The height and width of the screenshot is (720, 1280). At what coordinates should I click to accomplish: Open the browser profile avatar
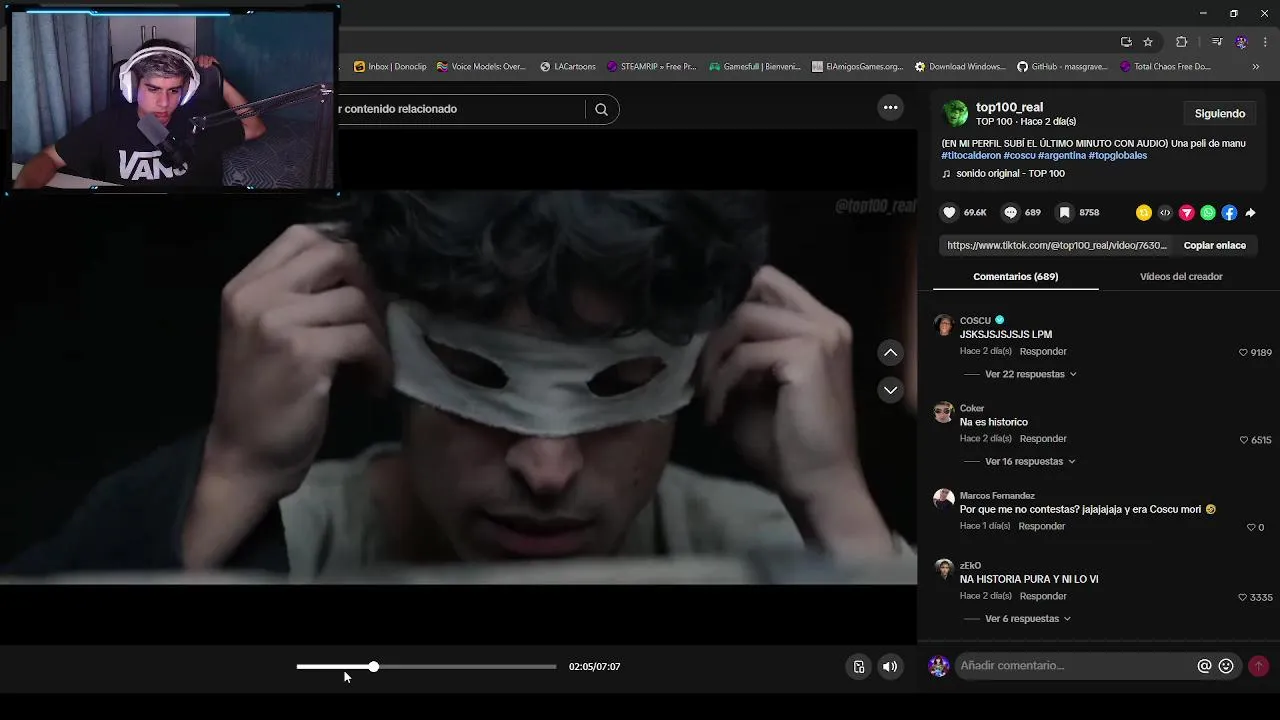(x=1241, y=42)
